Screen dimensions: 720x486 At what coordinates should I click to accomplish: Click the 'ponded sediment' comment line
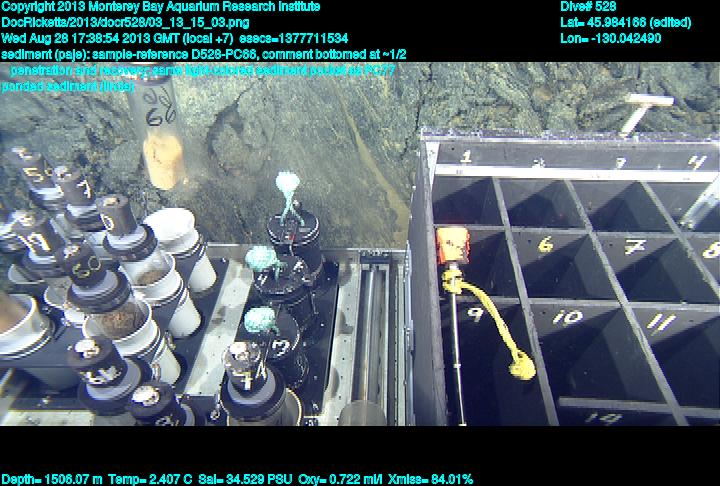[x=68, y=86]
